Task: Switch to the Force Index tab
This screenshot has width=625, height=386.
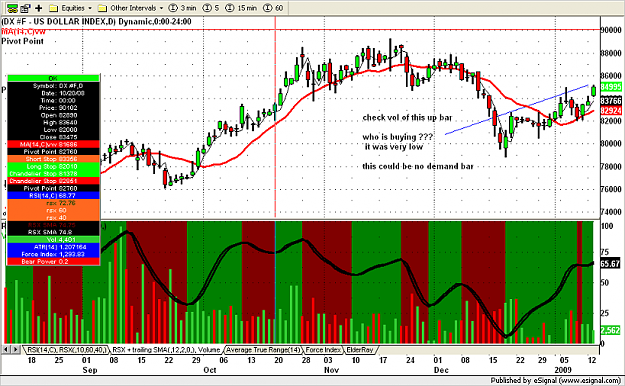Action: (x=323, y=350)
